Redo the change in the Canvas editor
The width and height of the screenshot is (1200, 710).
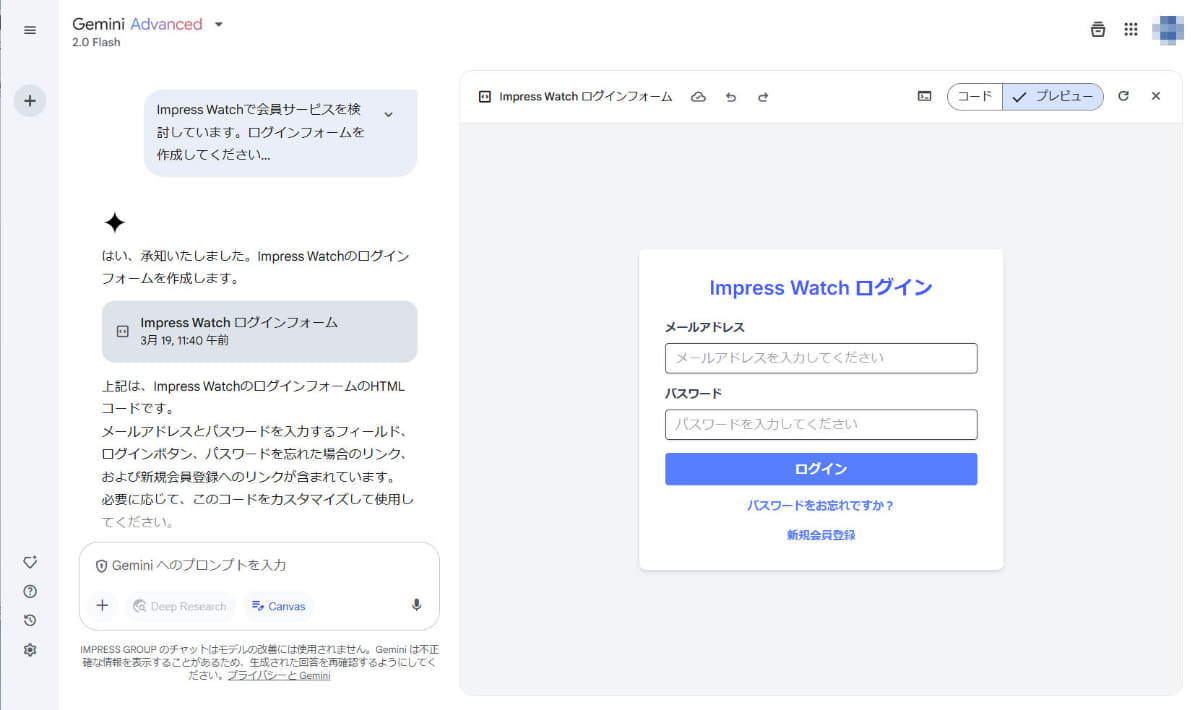[763, 96]
